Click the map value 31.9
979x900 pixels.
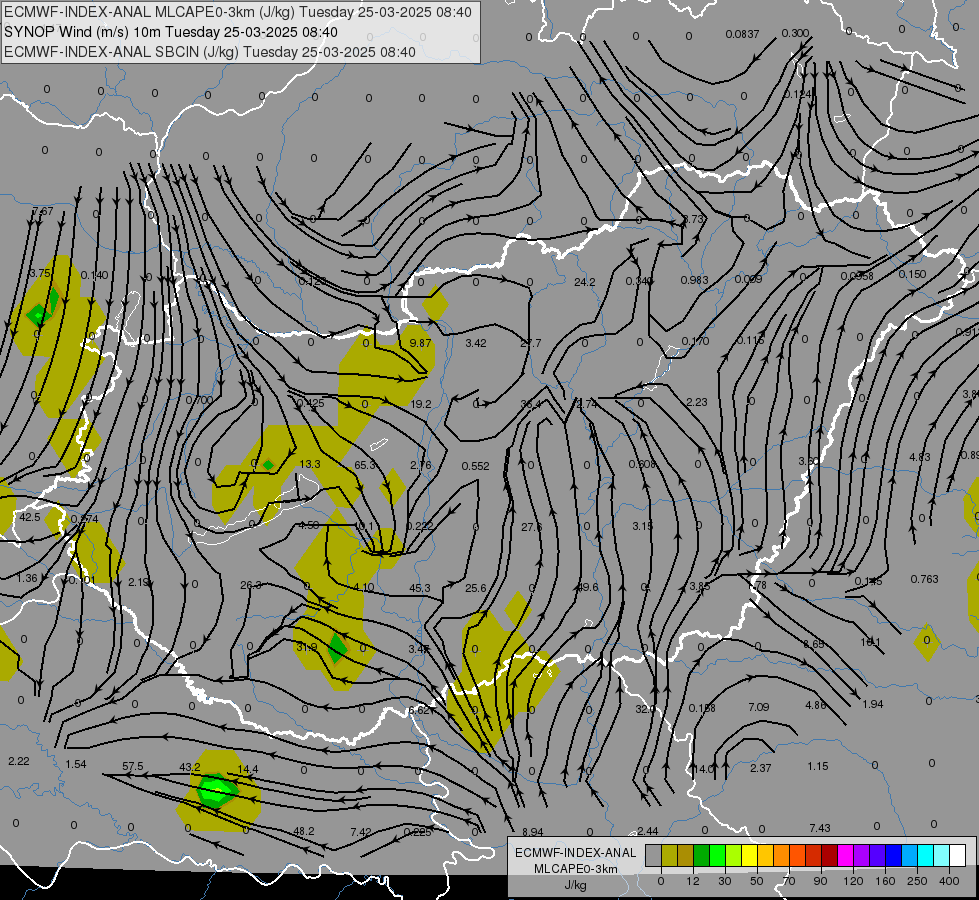click(307, 647)
